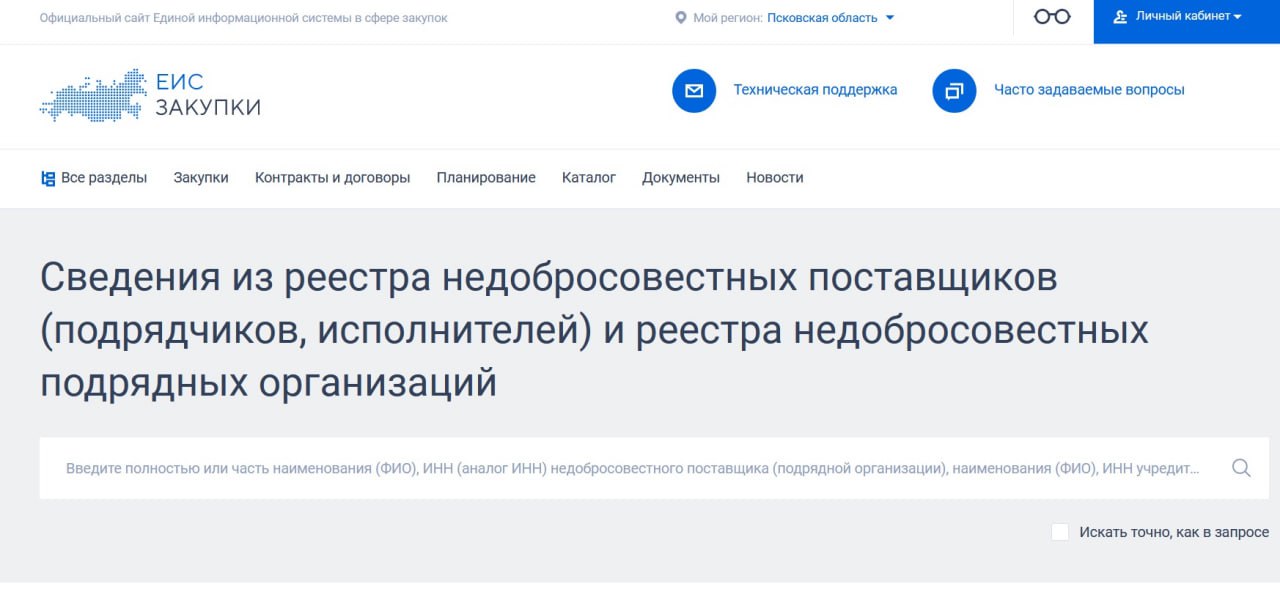Click the user icon in Личный кабинет
Screen dimensions: 1280x592
pyautogui.click(x=1120, y=17)
